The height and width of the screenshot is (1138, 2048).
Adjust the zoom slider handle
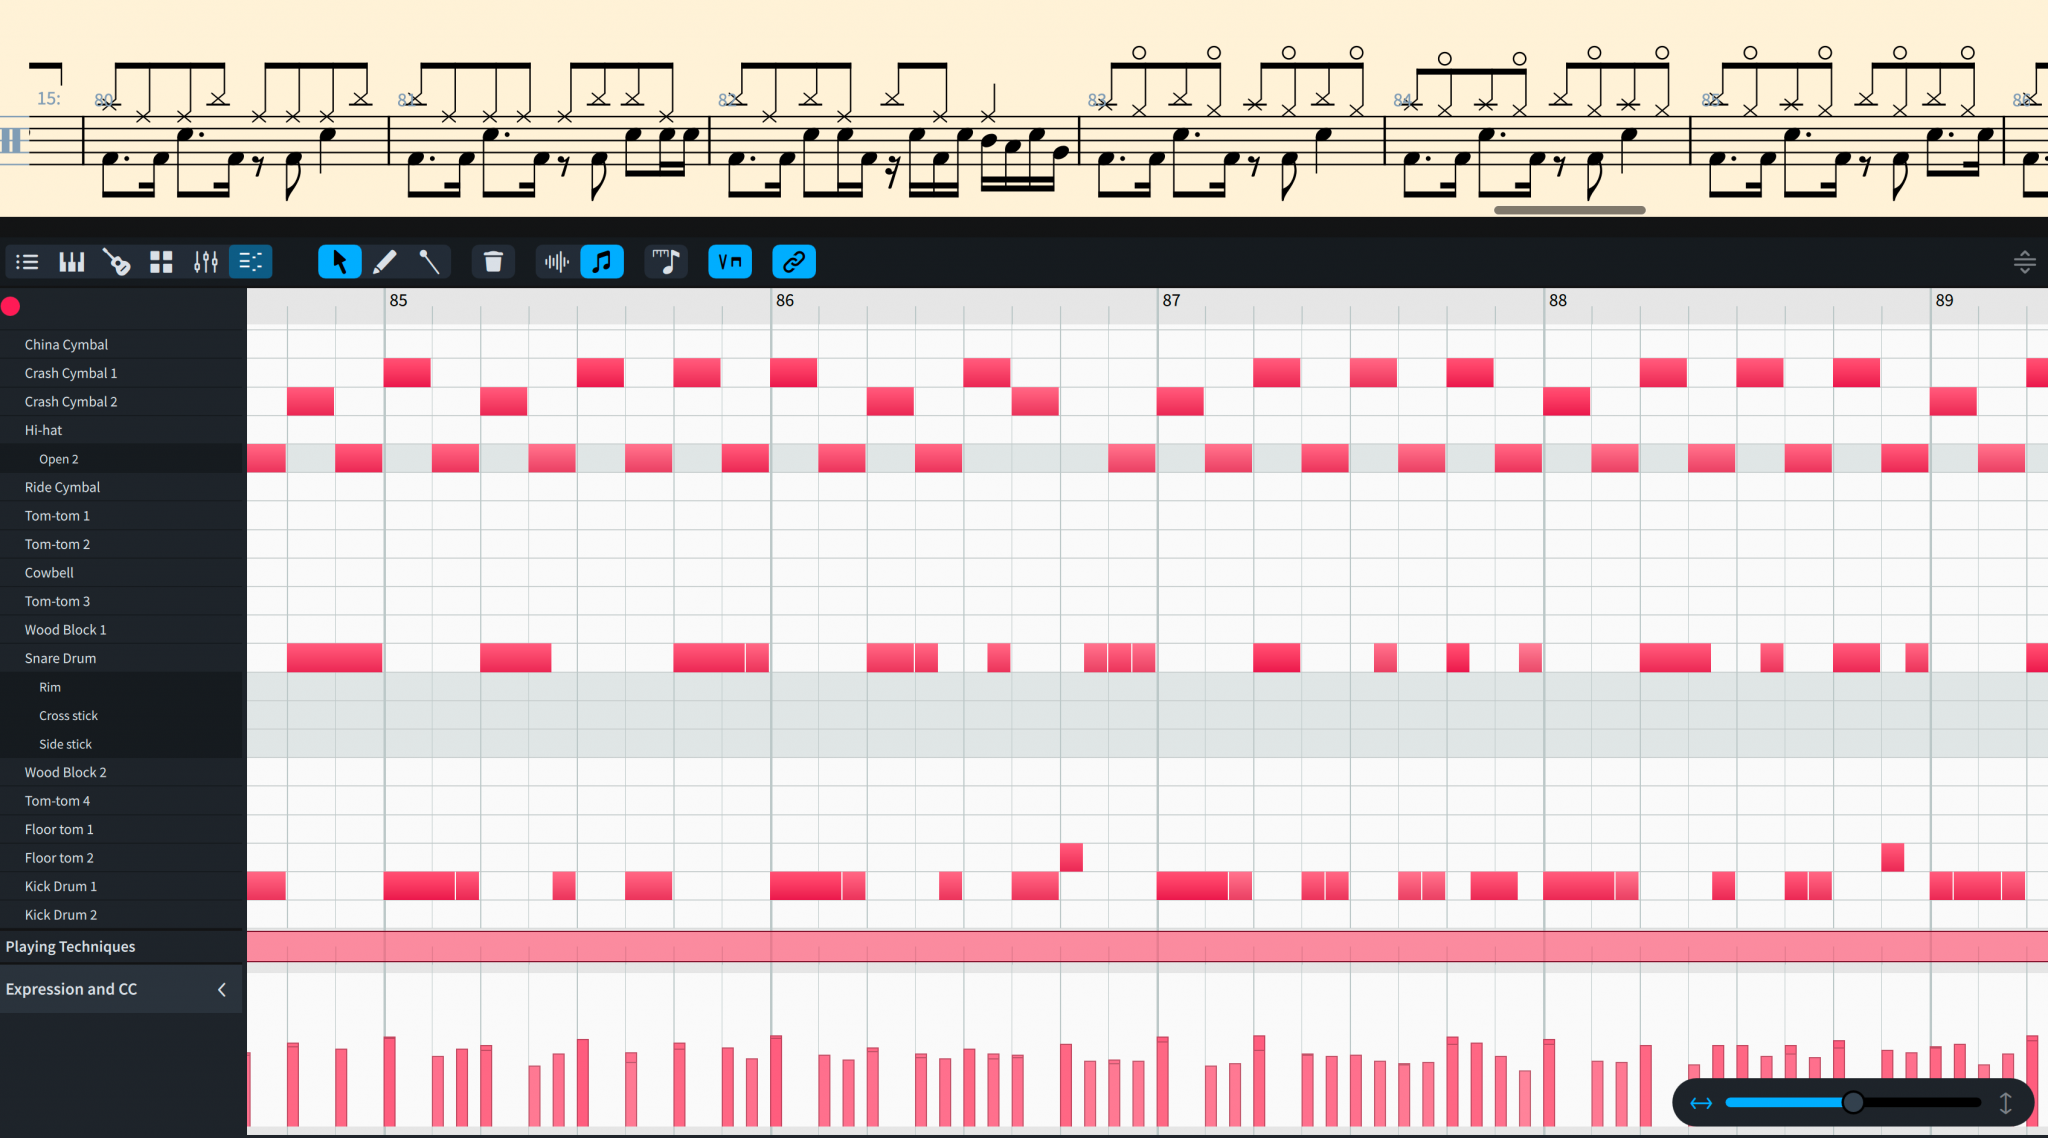pos(1853,1102)
